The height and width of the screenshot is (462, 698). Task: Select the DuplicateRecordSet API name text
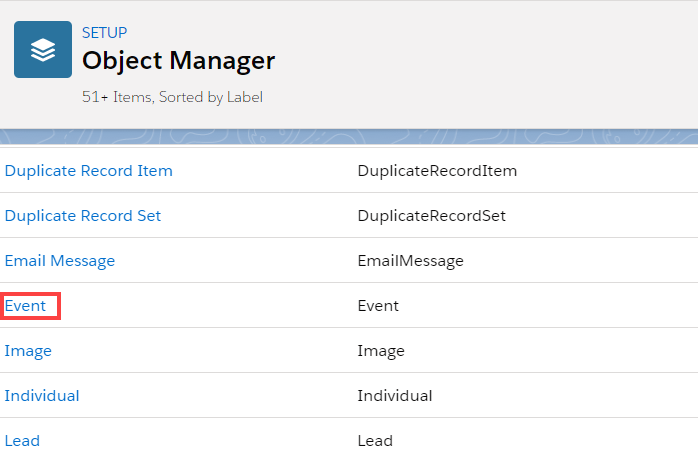pyautogui.click(x=431, y=216)
